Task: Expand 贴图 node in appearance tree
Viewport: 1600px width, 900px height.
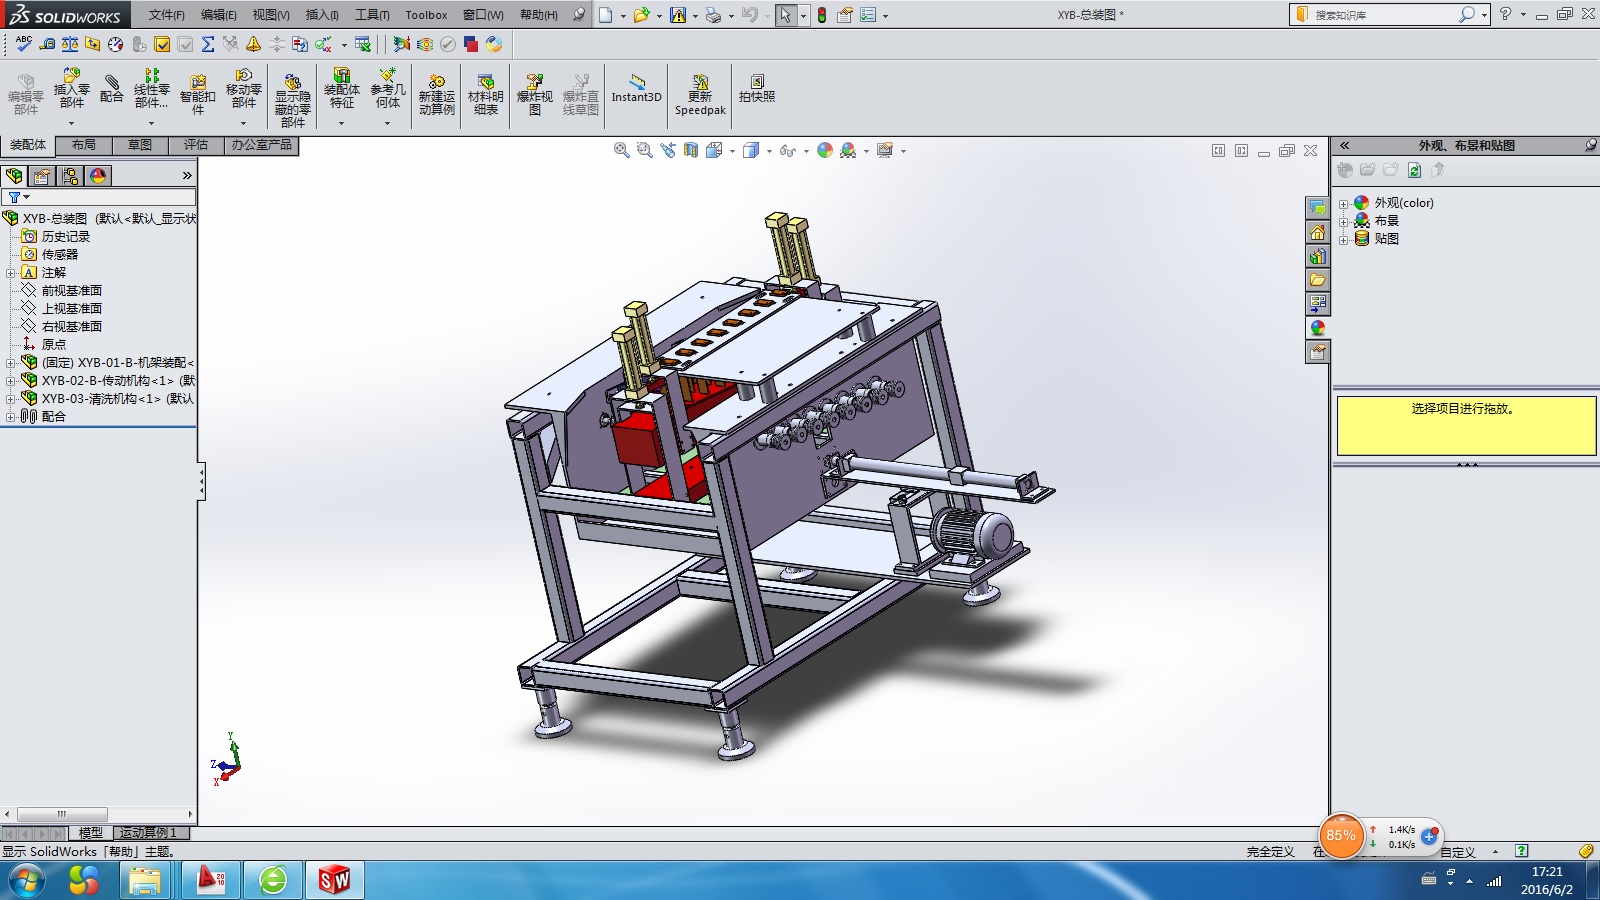Action: click(x=1344, y=239)
